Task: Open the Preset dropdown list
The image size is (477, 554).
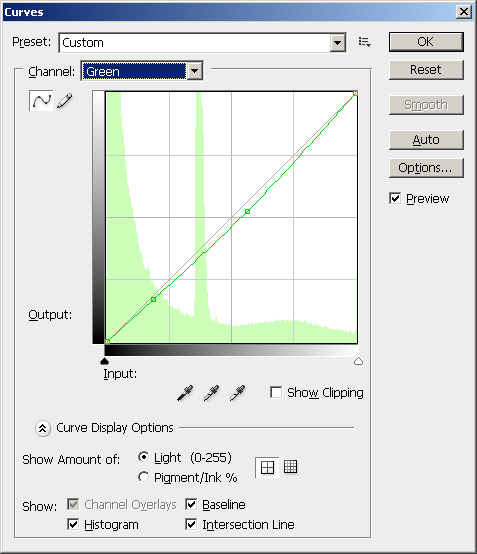Action: 338,43
